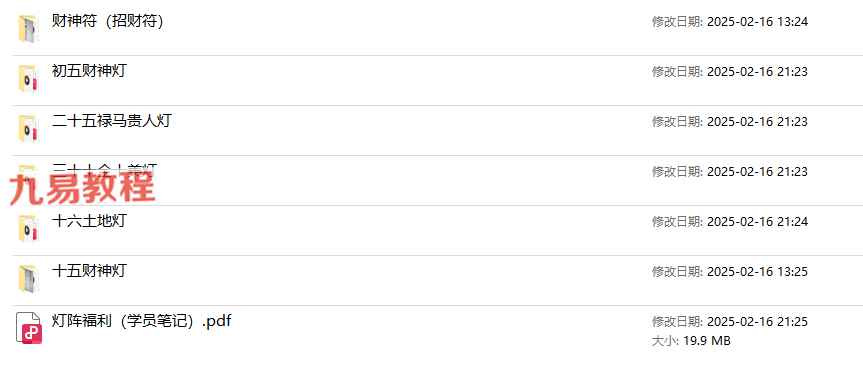The image size is (863, 375).
Task: Select the file 灯阵福利（学员笔记）.pdf
Action: tap(141, 320)
